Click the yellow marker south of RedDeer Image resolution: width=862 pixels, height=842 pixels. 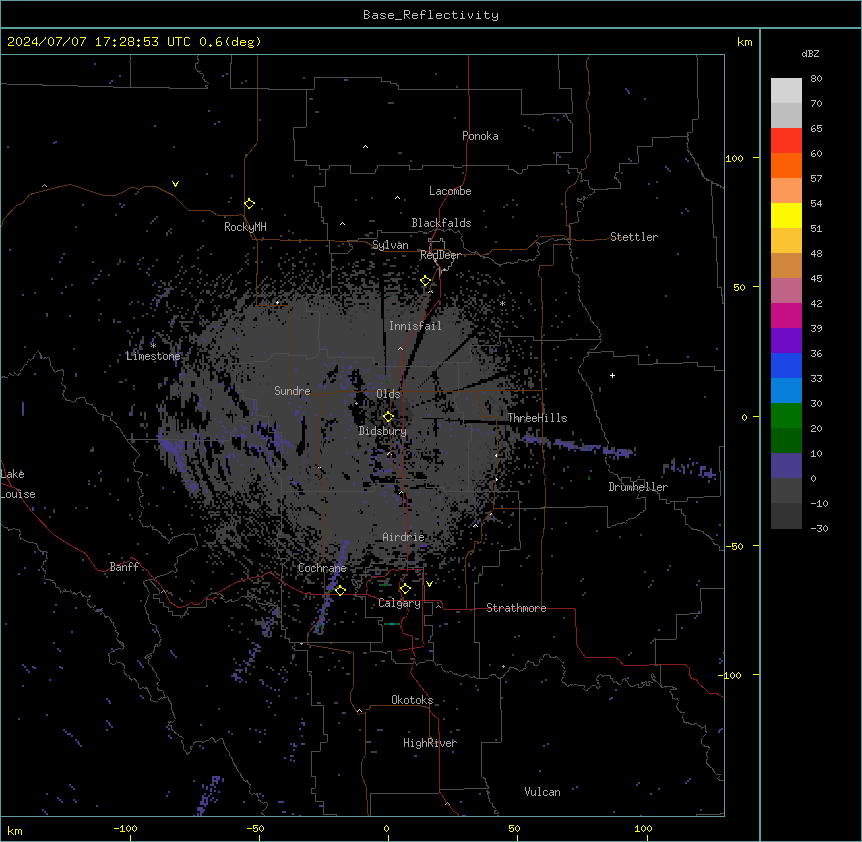(426, 281)
